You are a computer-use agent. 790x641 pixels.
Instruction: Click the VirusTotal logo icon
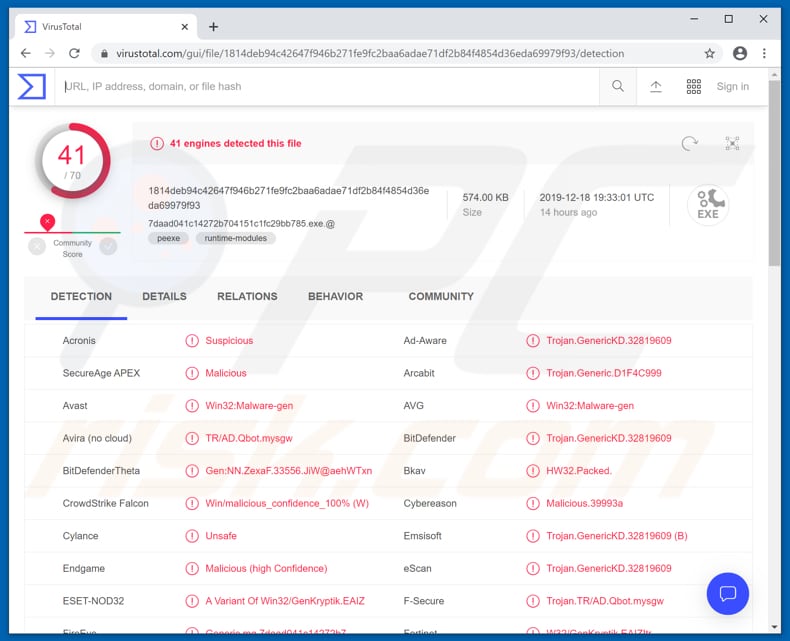pos(32,86)
